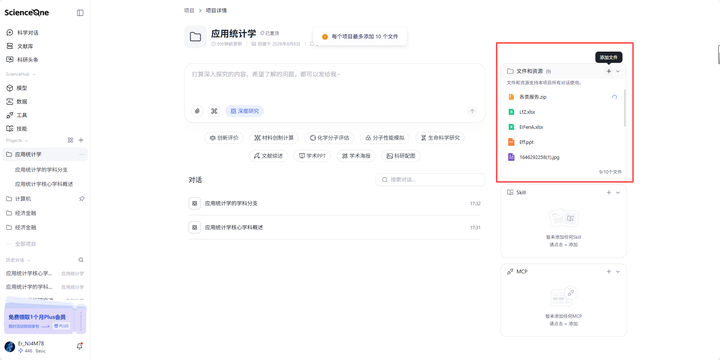Choose the 创新评价 shortcut
Viewport: 720px width, 360px height.
(x=224, y=138)
